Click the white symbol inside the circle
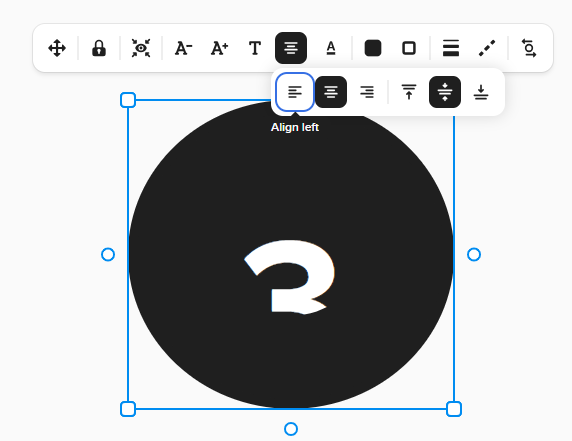Image resolution: width=572 pixels, height=441 pixels. pyautogui.click(x=290, y=277)
